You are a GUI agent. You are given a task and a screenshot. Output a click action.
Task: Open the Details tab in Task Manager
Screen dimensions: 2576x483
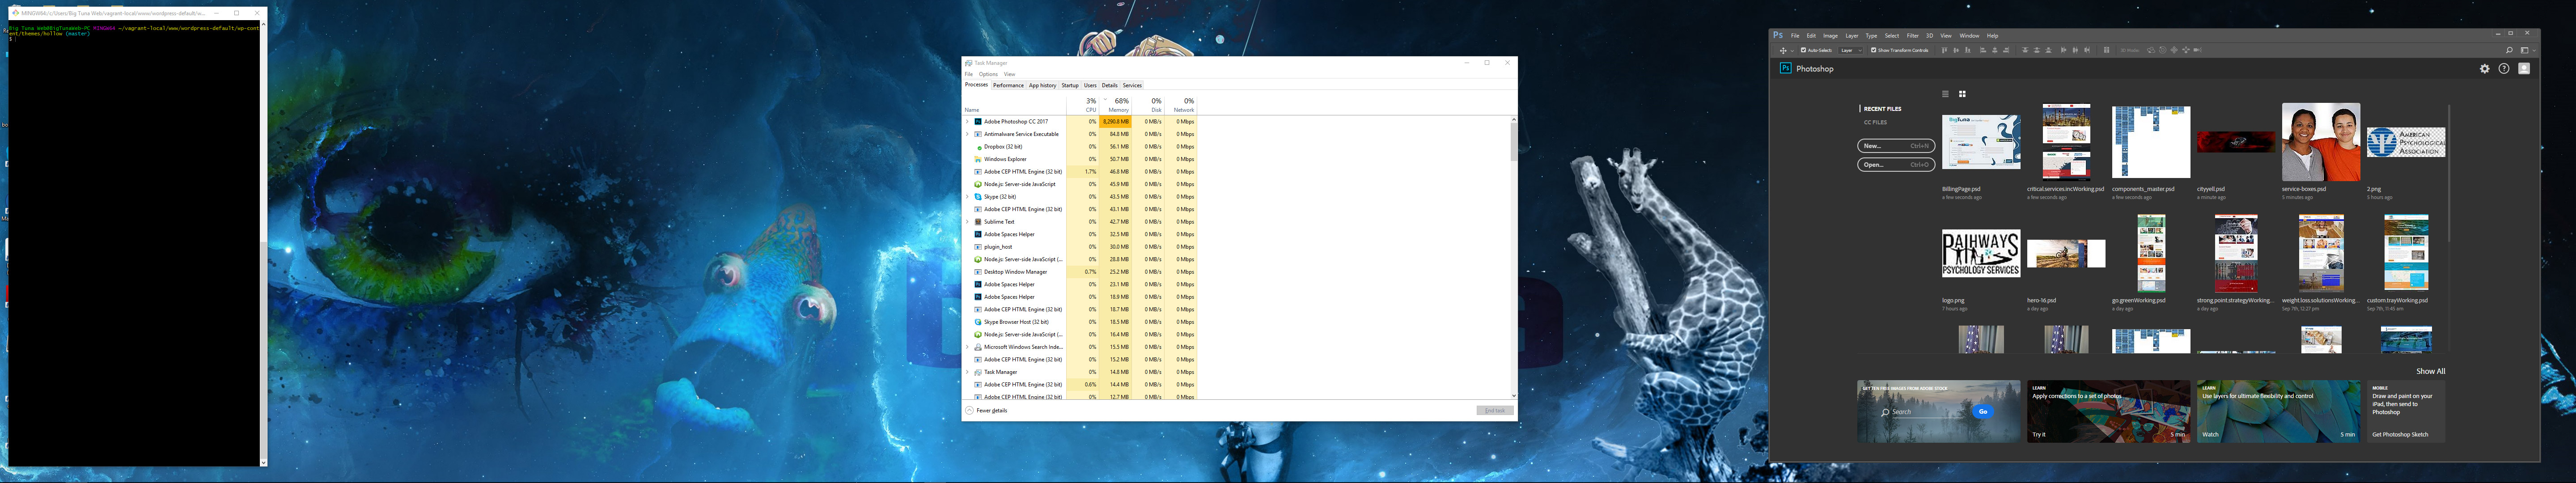tap(1110, 85)
